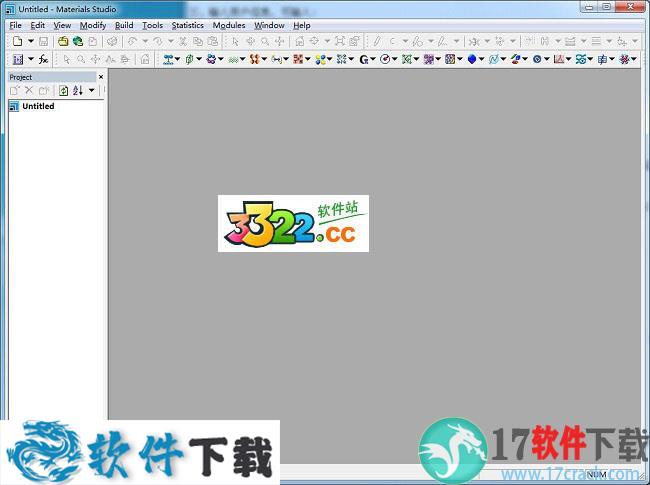Open the View menu

coord(62,25)
